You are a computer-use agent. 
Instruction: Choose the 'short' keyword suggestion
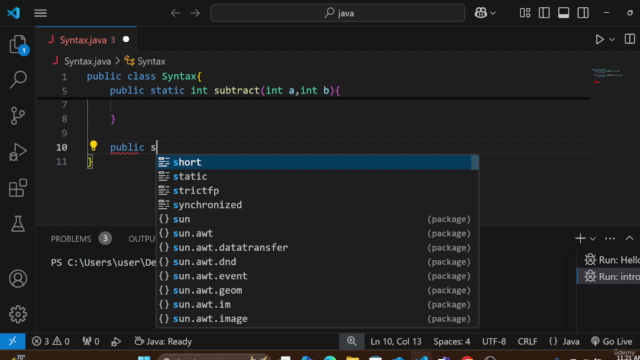click(314, 162)
